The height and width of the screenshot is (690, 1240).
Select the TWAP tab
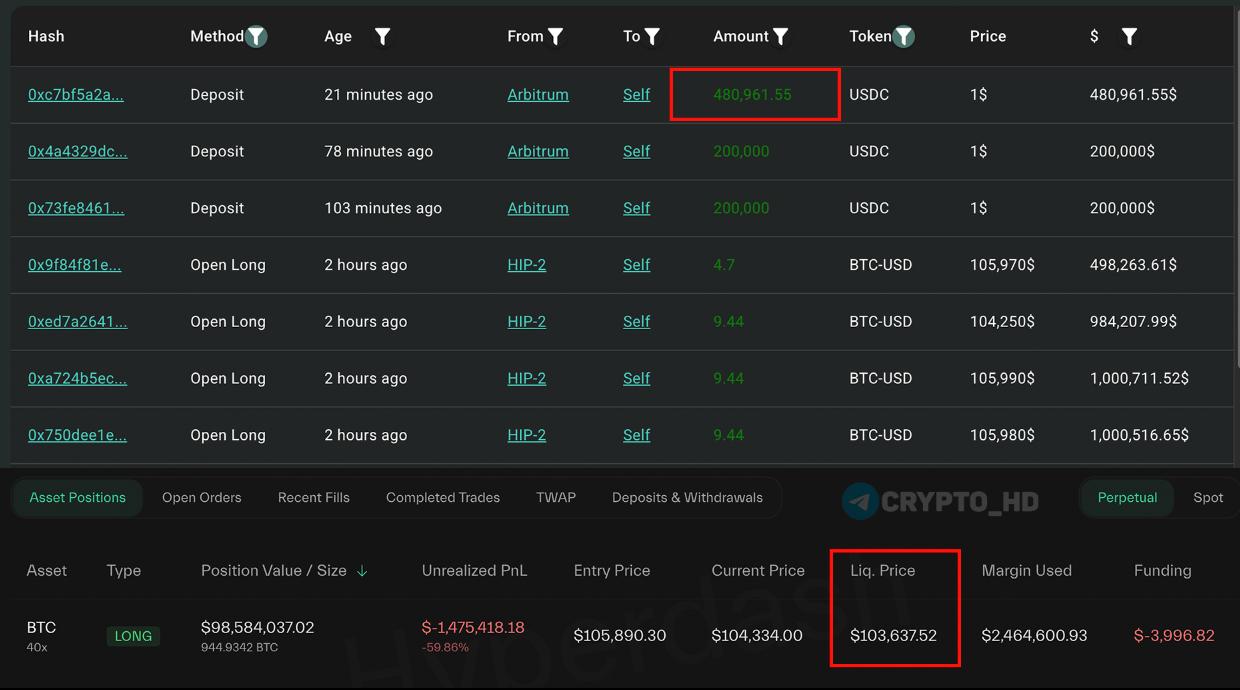556,497
